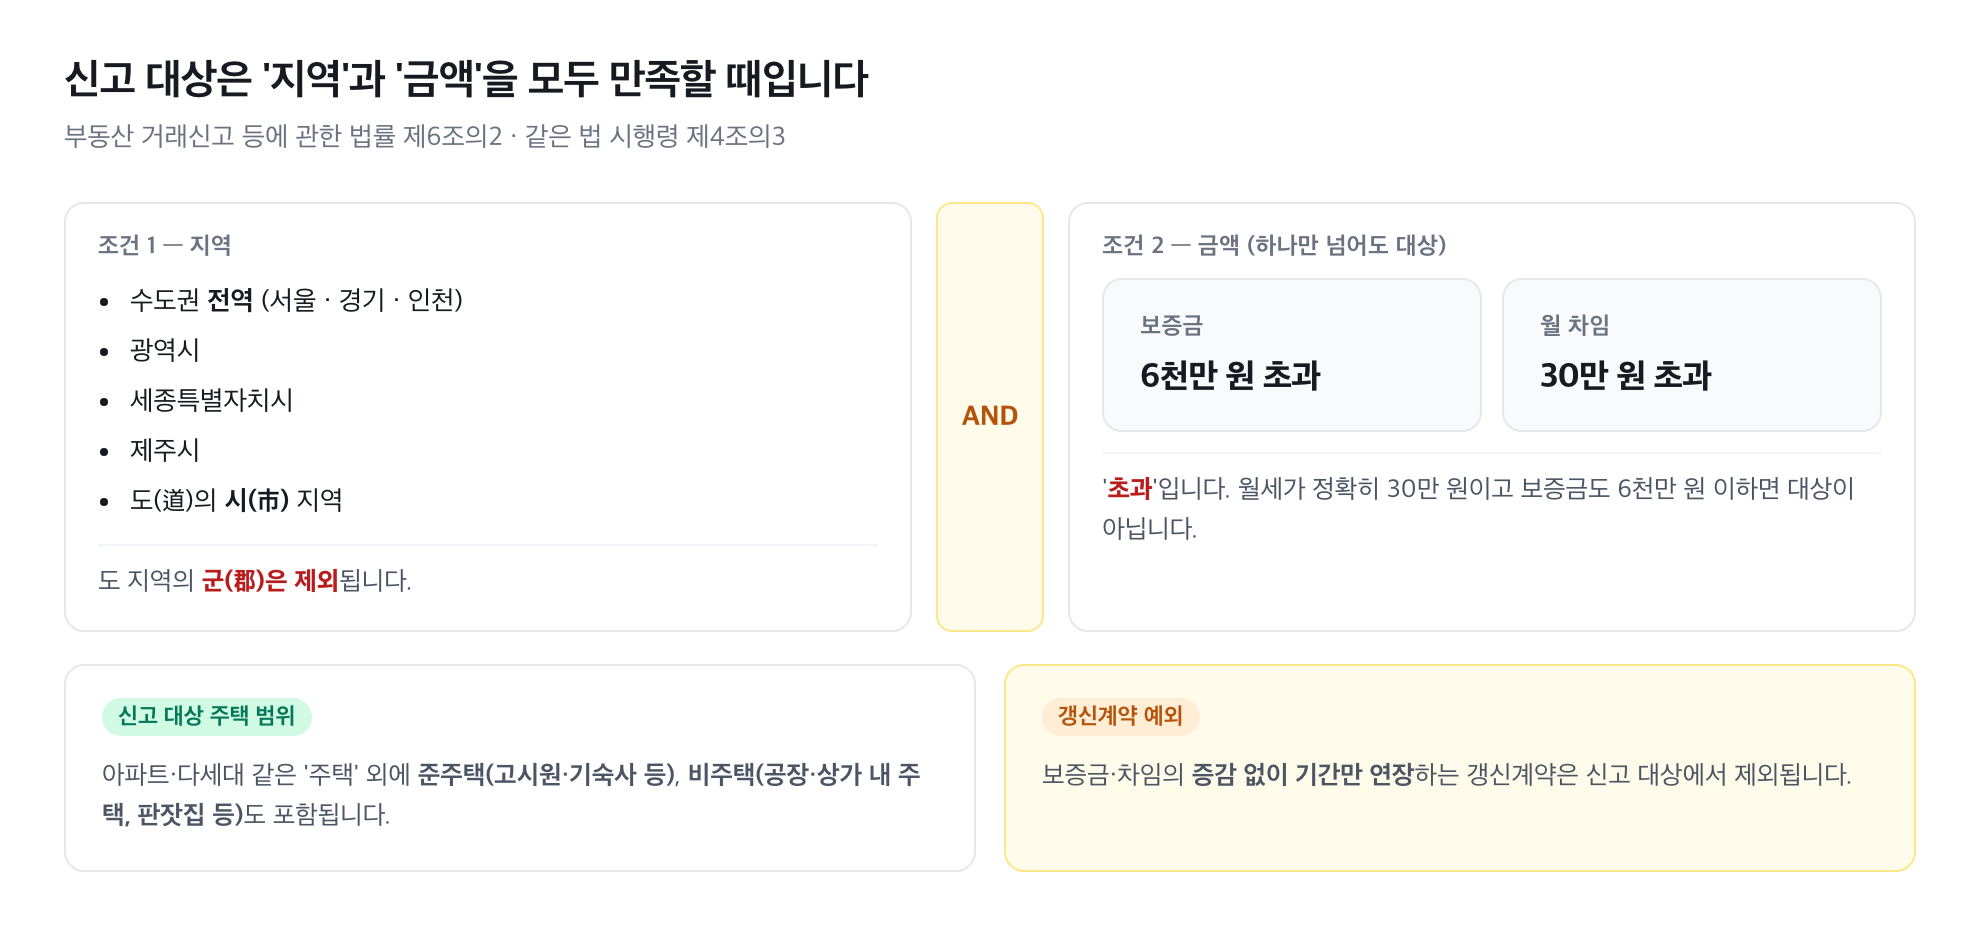Click the 6천만 원 초과 amount text
Viewport: 1980px width, 932px height.
click(1231, 375)
